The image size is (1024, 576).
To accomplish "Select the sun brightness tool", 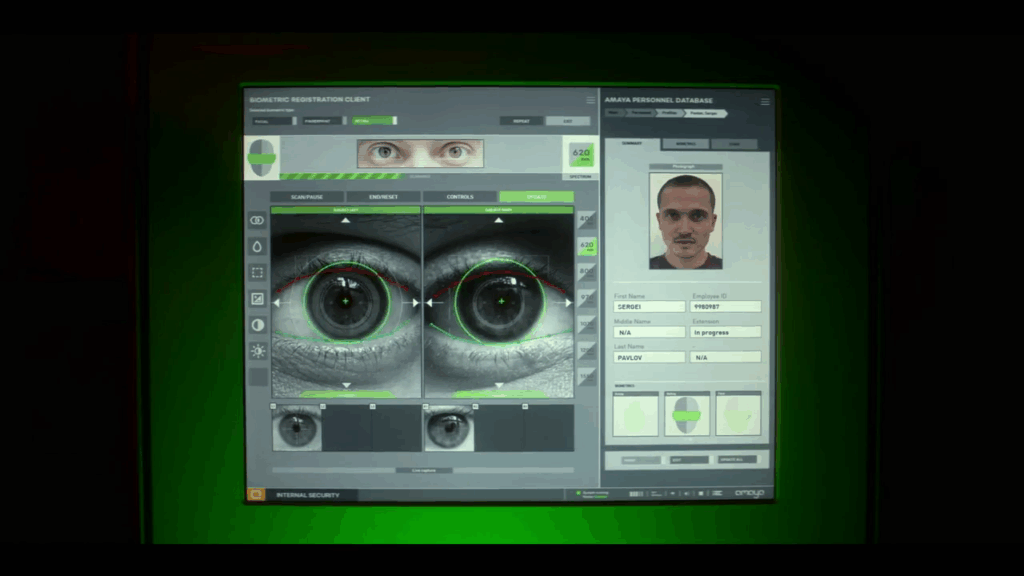I will pos(257,351).
